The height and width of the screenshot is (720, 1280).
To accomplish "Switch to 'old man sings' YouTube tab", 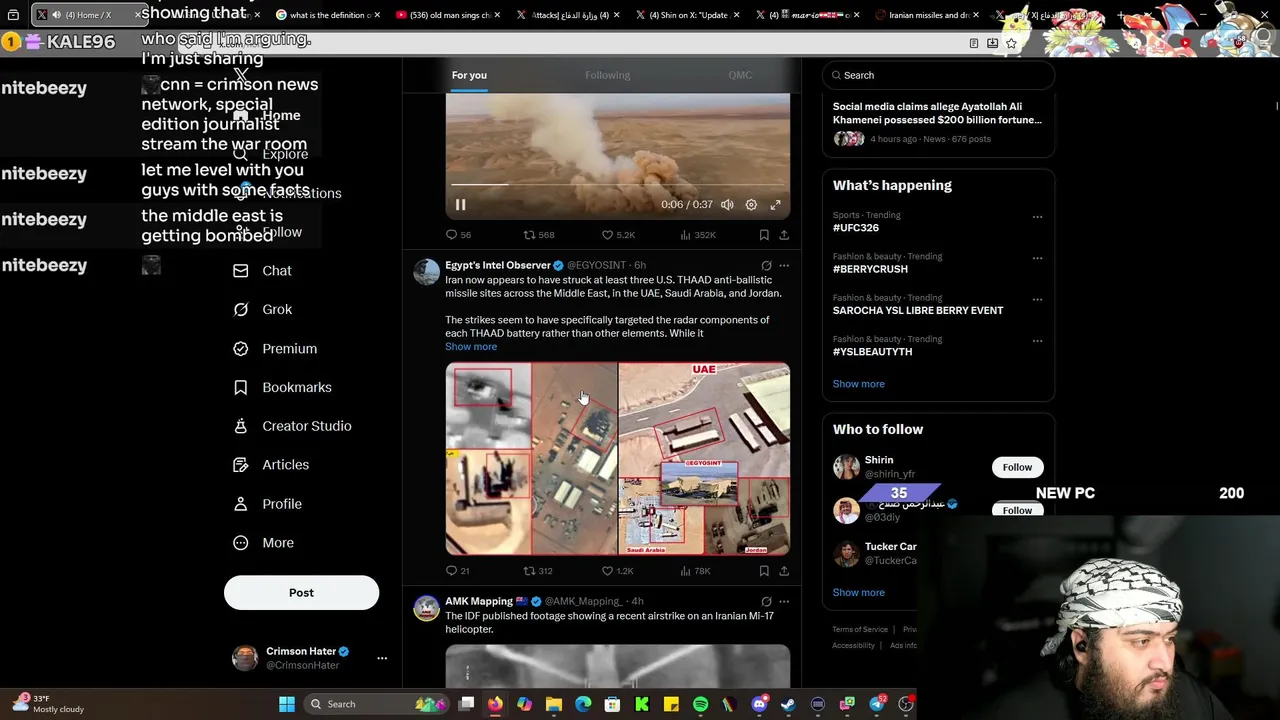I will tap(448, 15).
